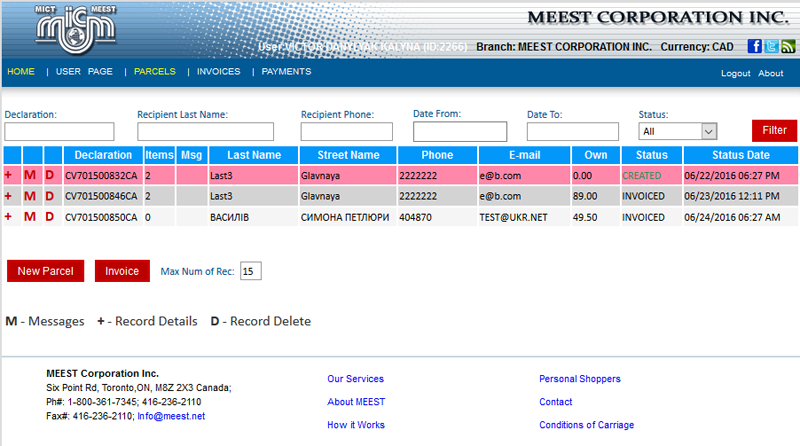The height and width of the screenshot is (446, 800).
Task: Click the New Parcel button
Action: [x=45, y=271]
